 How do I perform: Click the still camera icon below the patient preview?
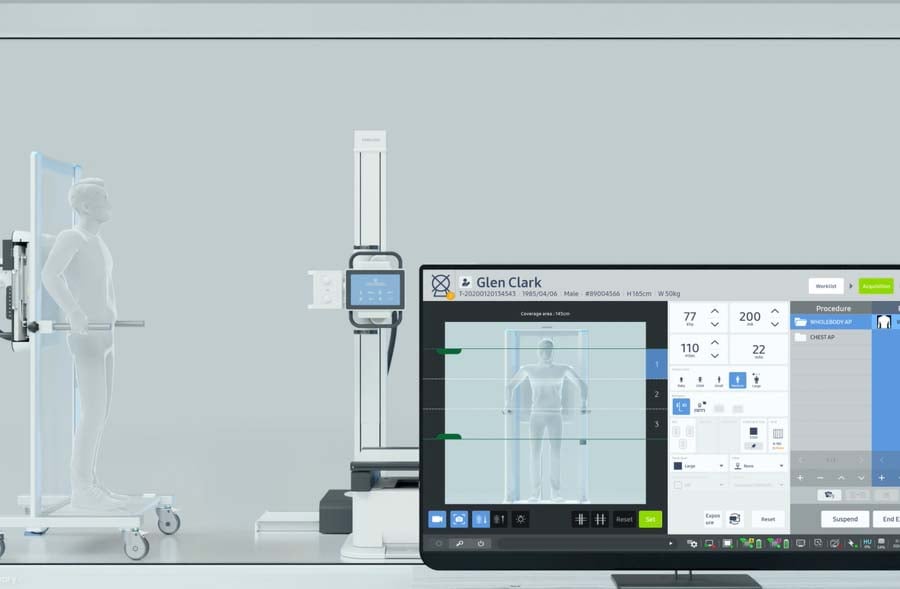(460, 518)
